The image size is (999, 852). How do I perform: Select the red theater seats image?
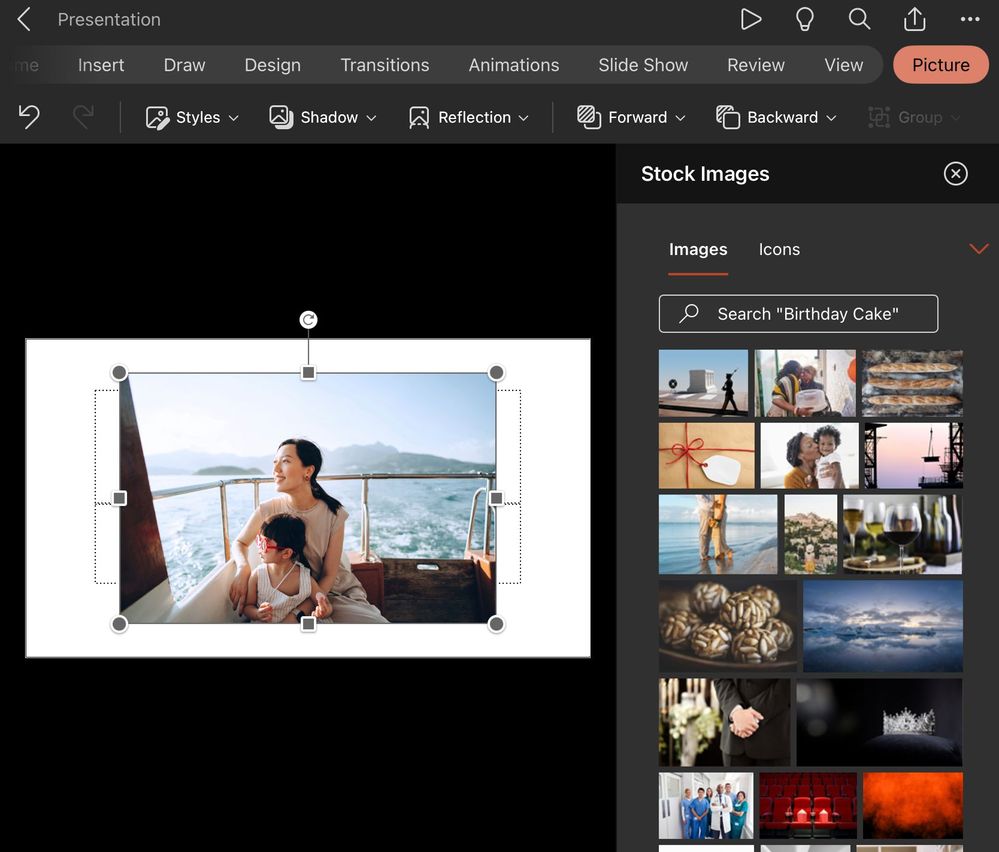coord(808,805)
